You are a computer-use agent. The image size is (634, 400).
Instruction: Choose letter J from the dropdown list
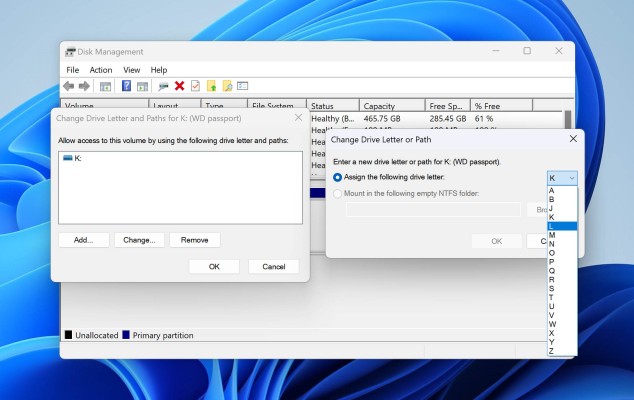[562, 208]
